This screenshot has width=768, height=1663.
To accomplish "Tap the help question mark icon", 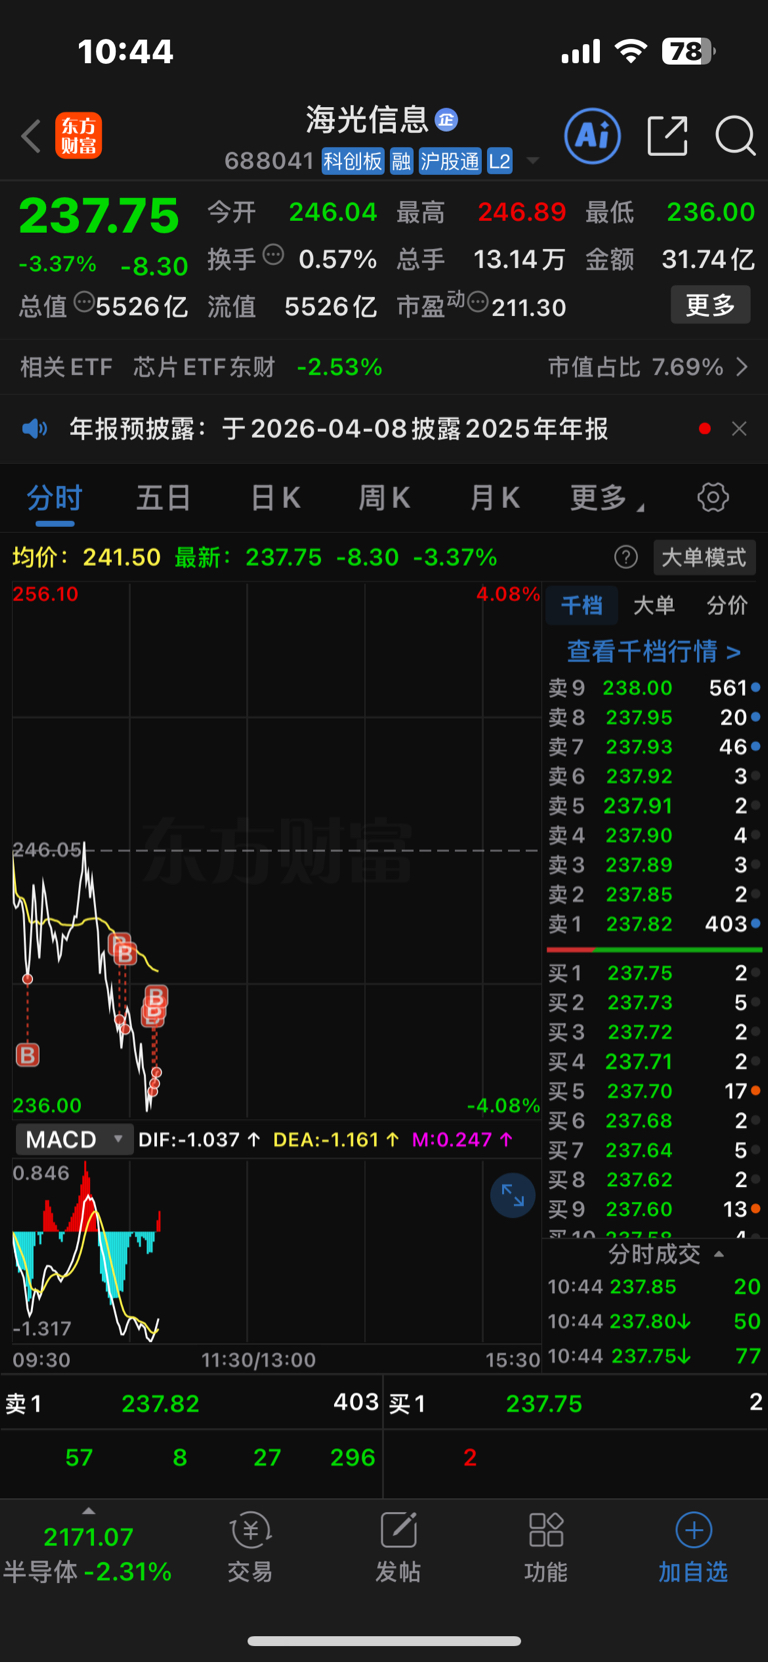I will coord(626,557).
